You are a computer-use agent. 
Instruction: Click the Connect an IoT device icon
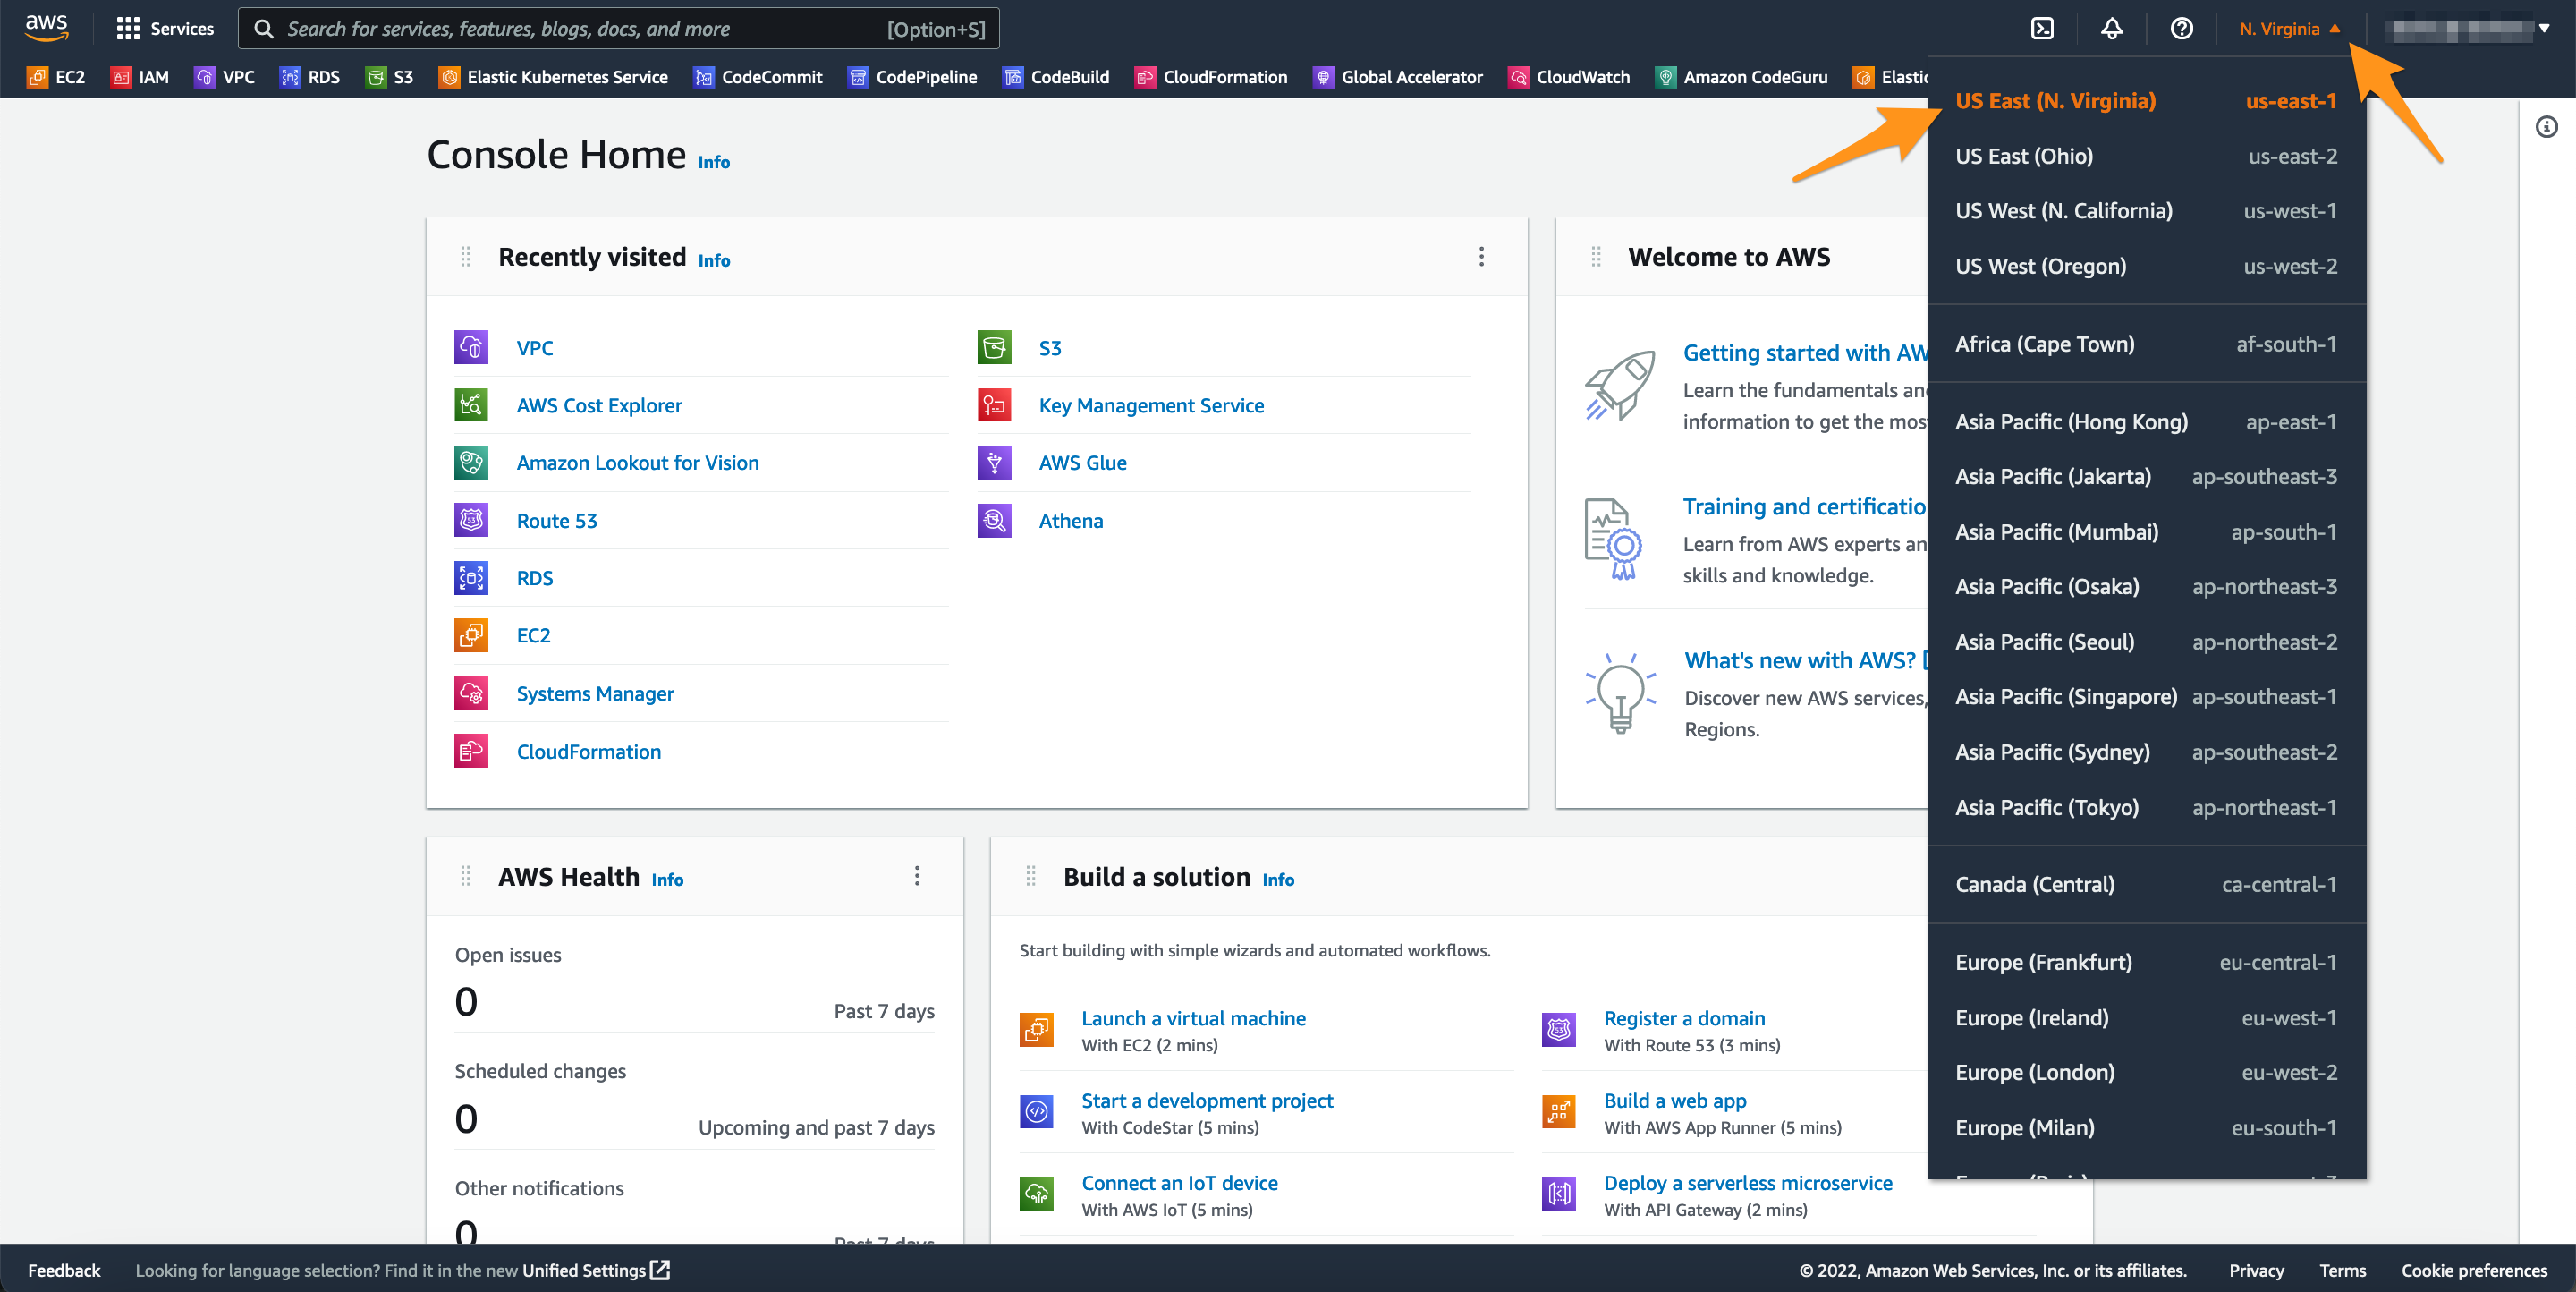(x=1036, y=1193)
